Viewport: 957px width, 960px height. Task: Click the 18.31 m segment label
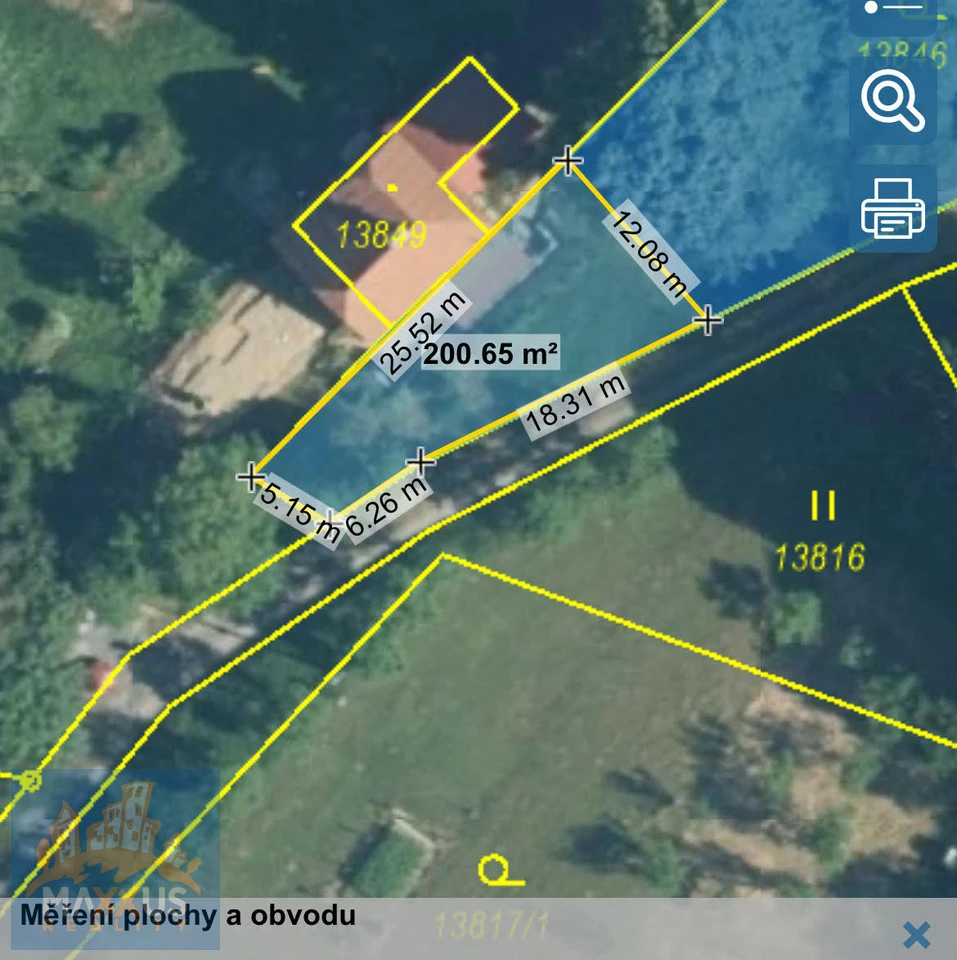pyautogui.click(x=576, y=404)
